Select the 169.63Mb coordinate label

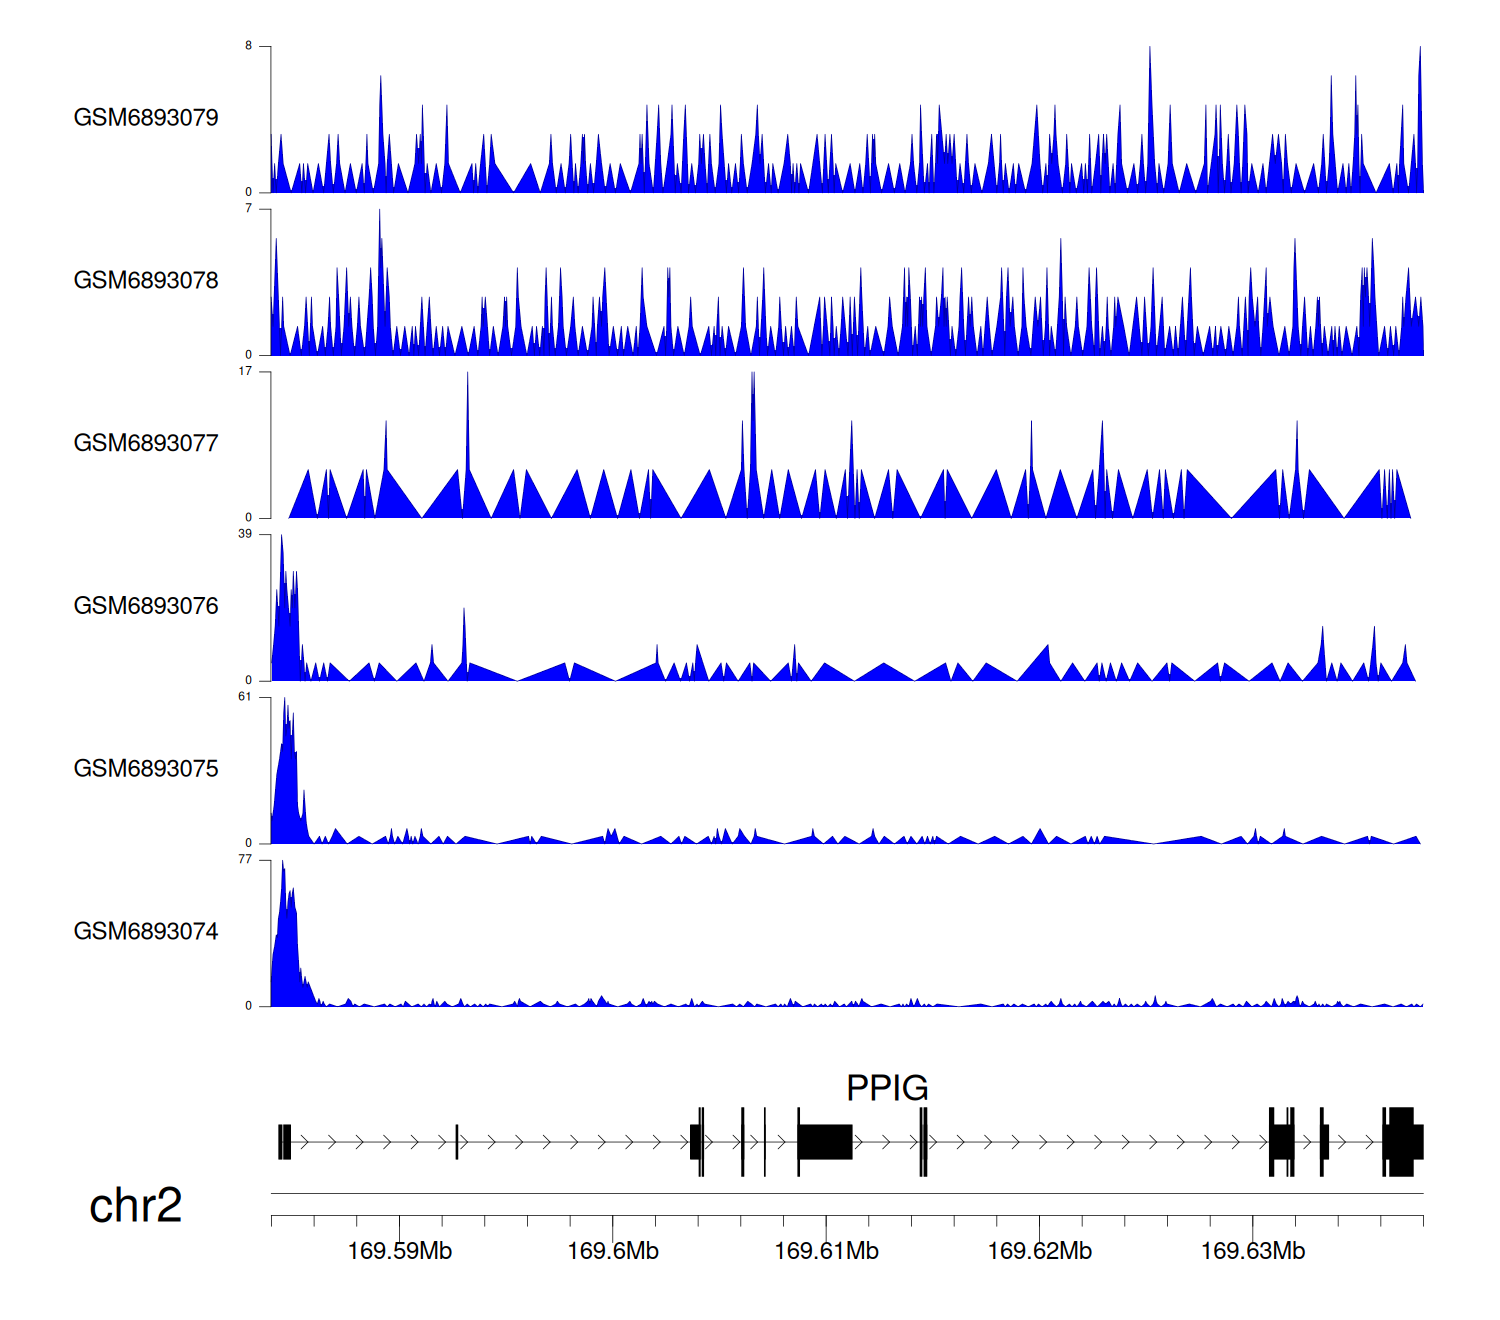[x=1252, y=1251]
